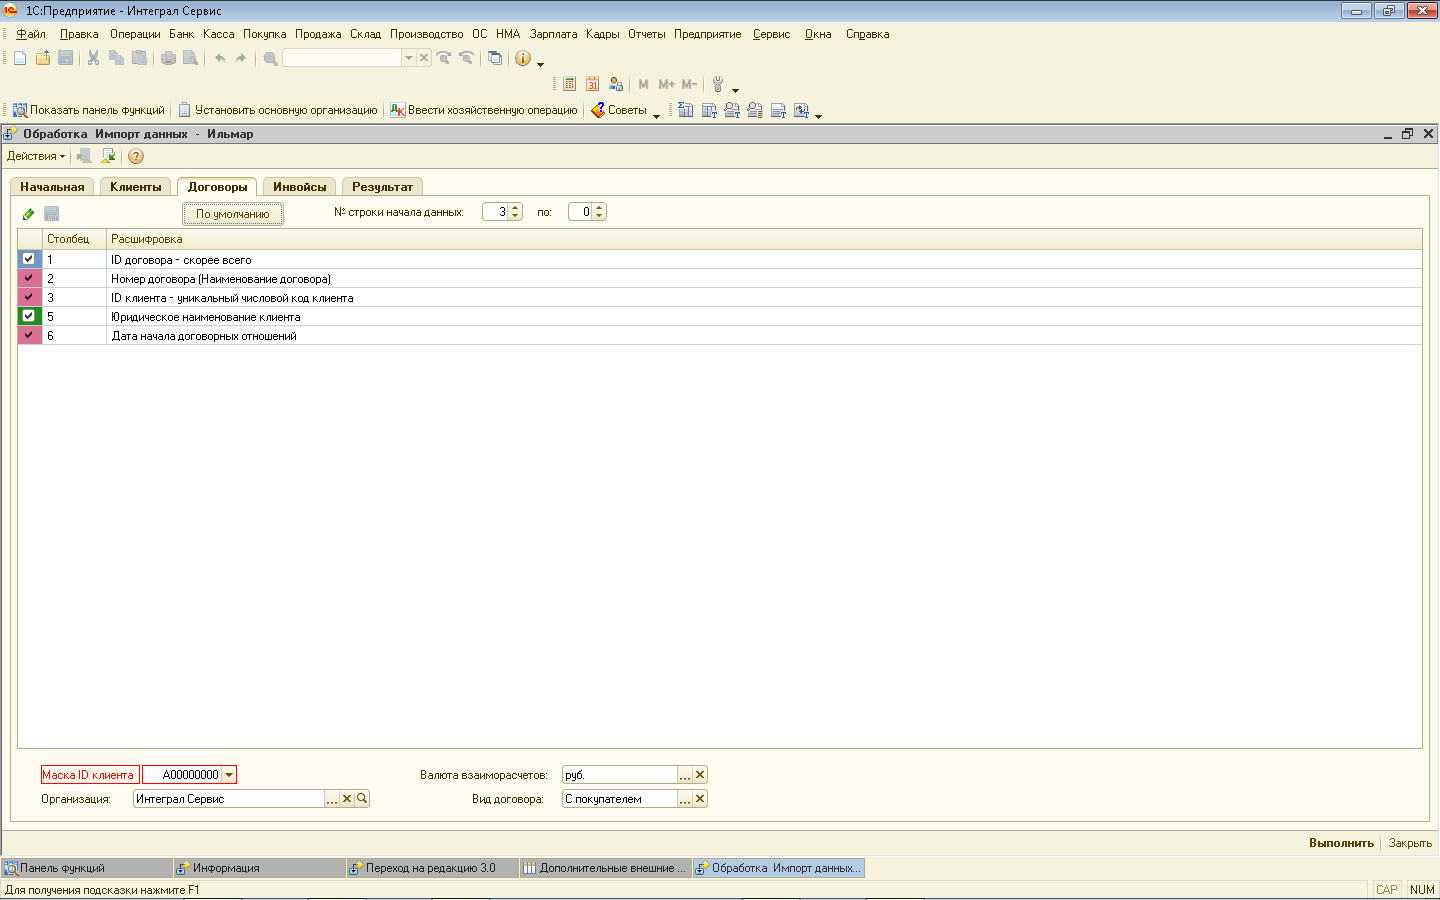Click Ввести хозяйственную операцию toolbar icon
1440x900 pixels.
(x=397, y=110)
